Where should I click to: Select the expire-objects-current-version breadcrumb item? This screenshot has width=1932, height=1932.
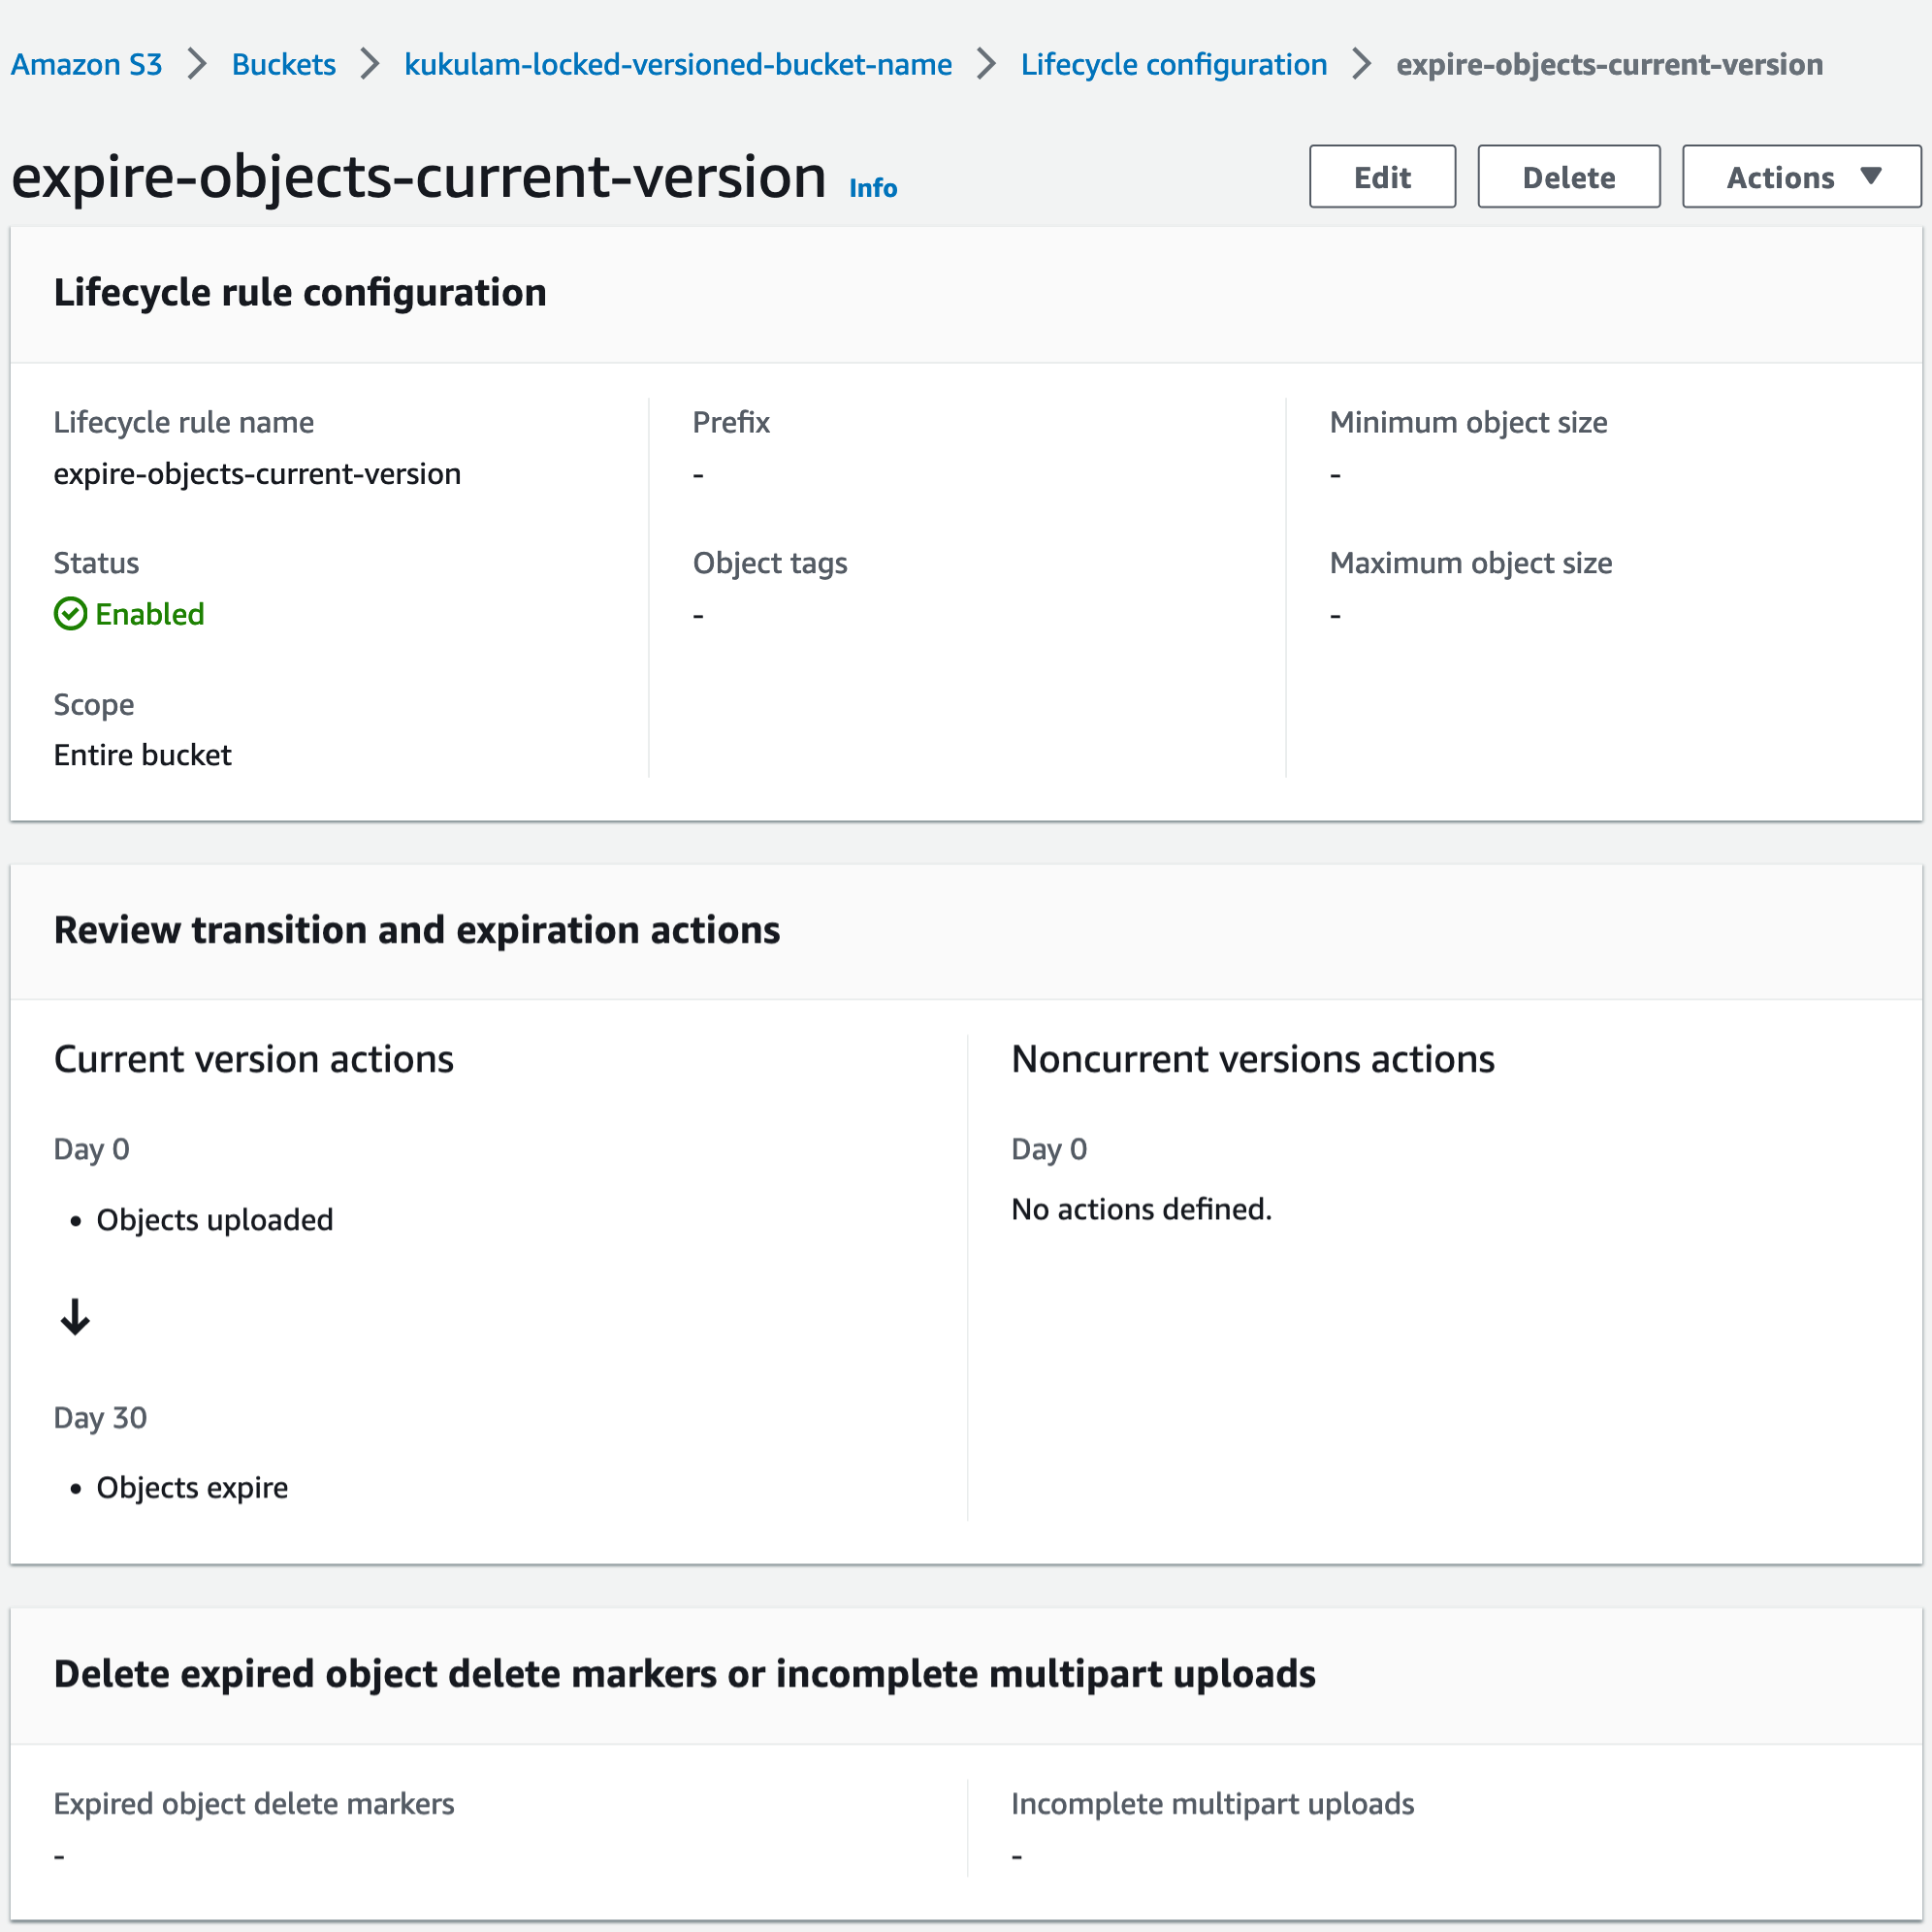pyautogui.click(x=1608, y=63)
